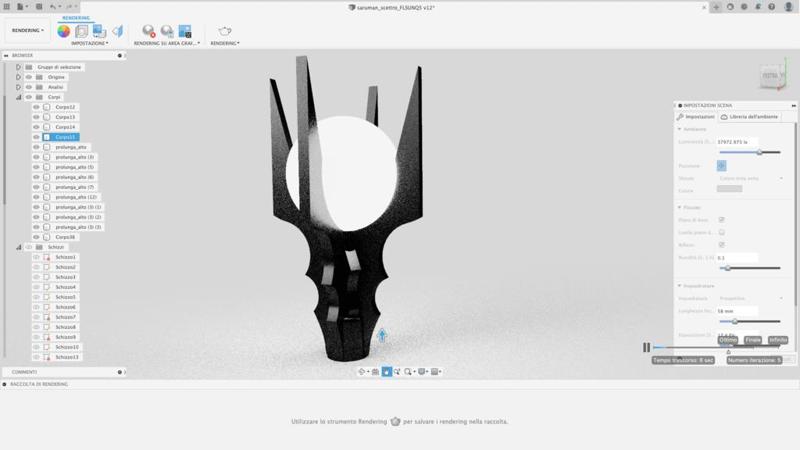The height and width of the screenshot is (450, 800).
Task: Open user account avatar at top right
Action: (788, 7)
